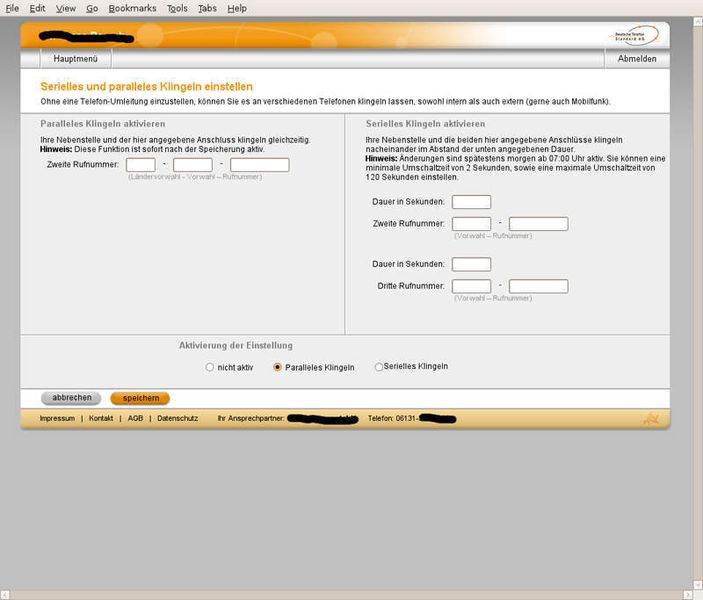Select the 'nicht aktiv' radio button
This screenshot has width=703, height=600.
coord(209,367)
